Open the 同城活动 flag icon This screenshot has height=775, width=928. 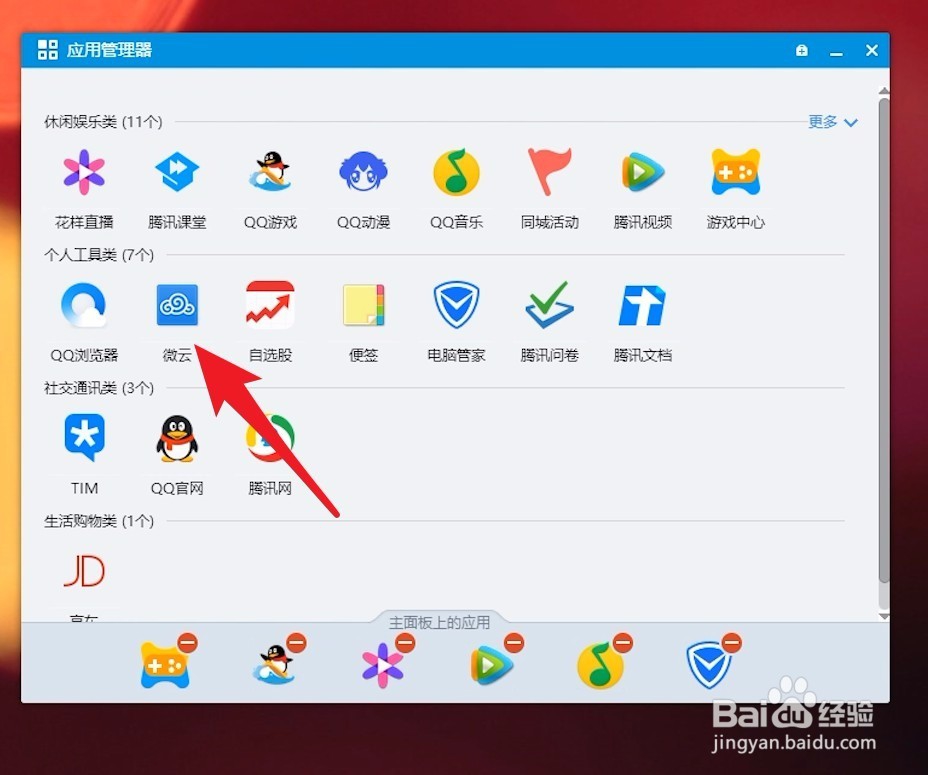pos(549,172)
